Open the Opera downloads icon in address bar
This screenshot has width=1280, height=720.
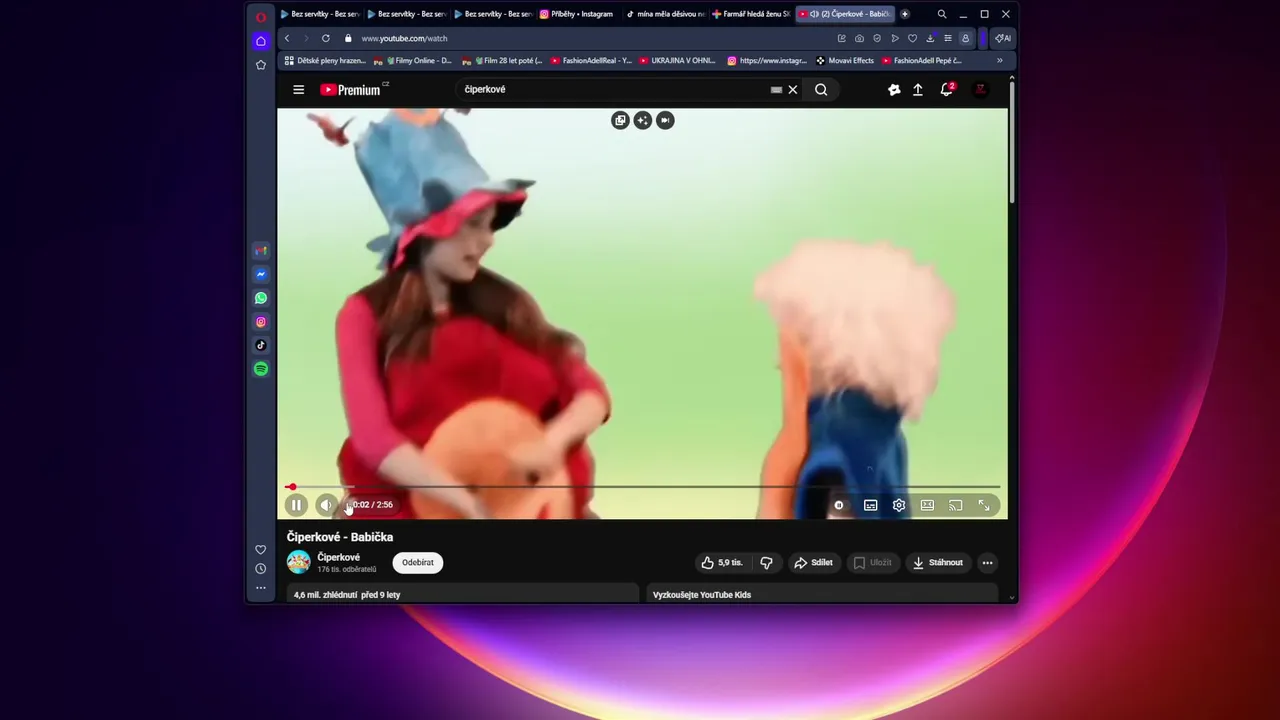coord(930,38)
